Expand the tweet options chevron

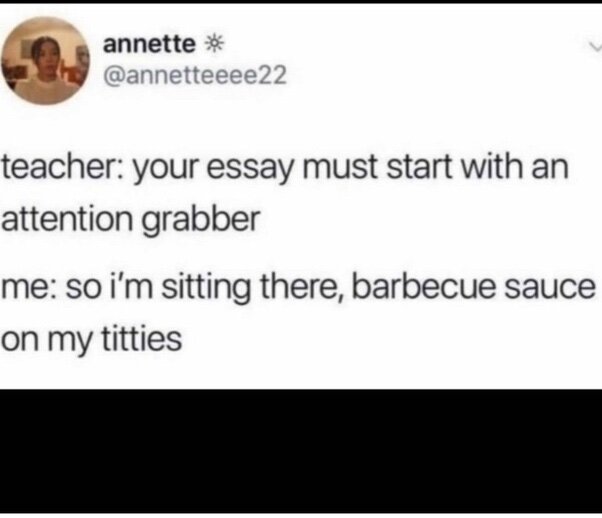tap(596, 47)
